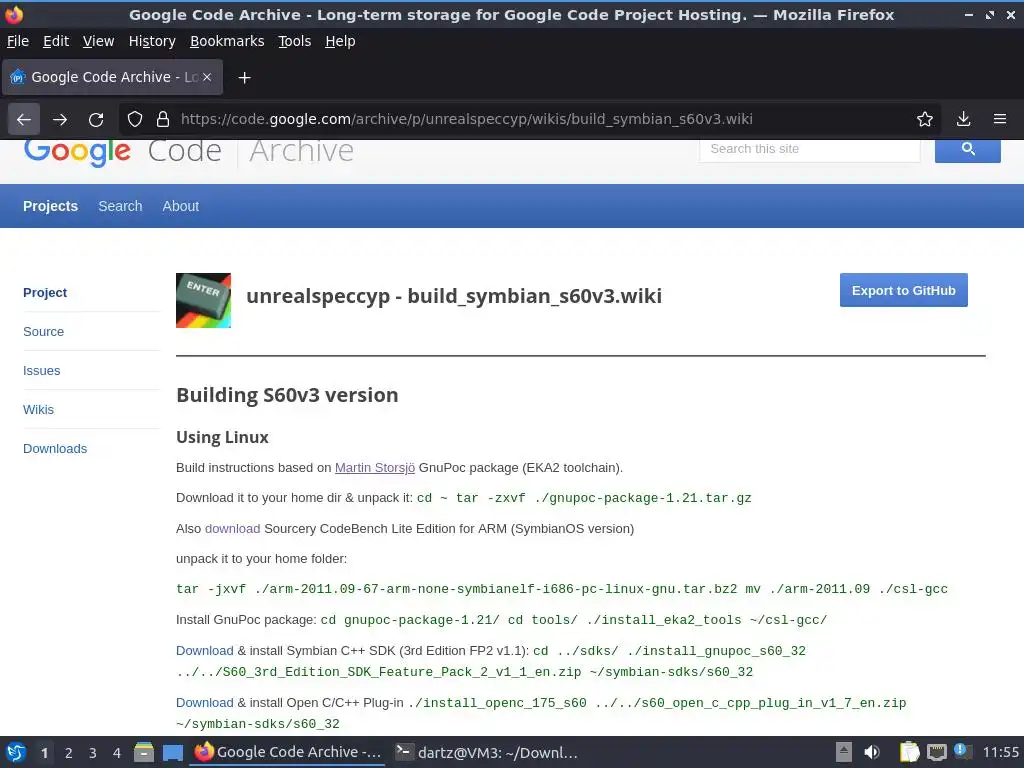Switch to workspace 2
Screen dimensions: 1024x768
pyautogui.click(x=69, y=753)
